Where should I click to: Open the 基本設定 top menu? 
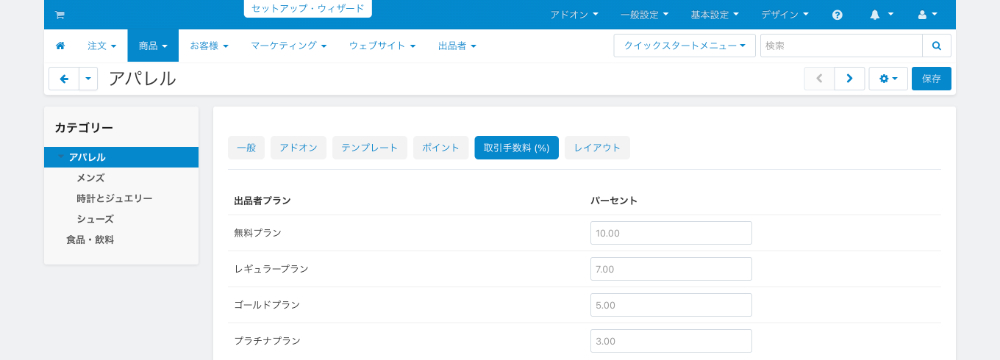[714, 15]
